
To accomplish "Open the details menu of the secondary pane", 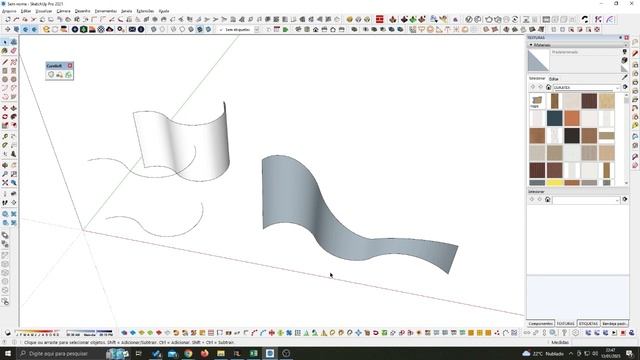I will (625, 200).
